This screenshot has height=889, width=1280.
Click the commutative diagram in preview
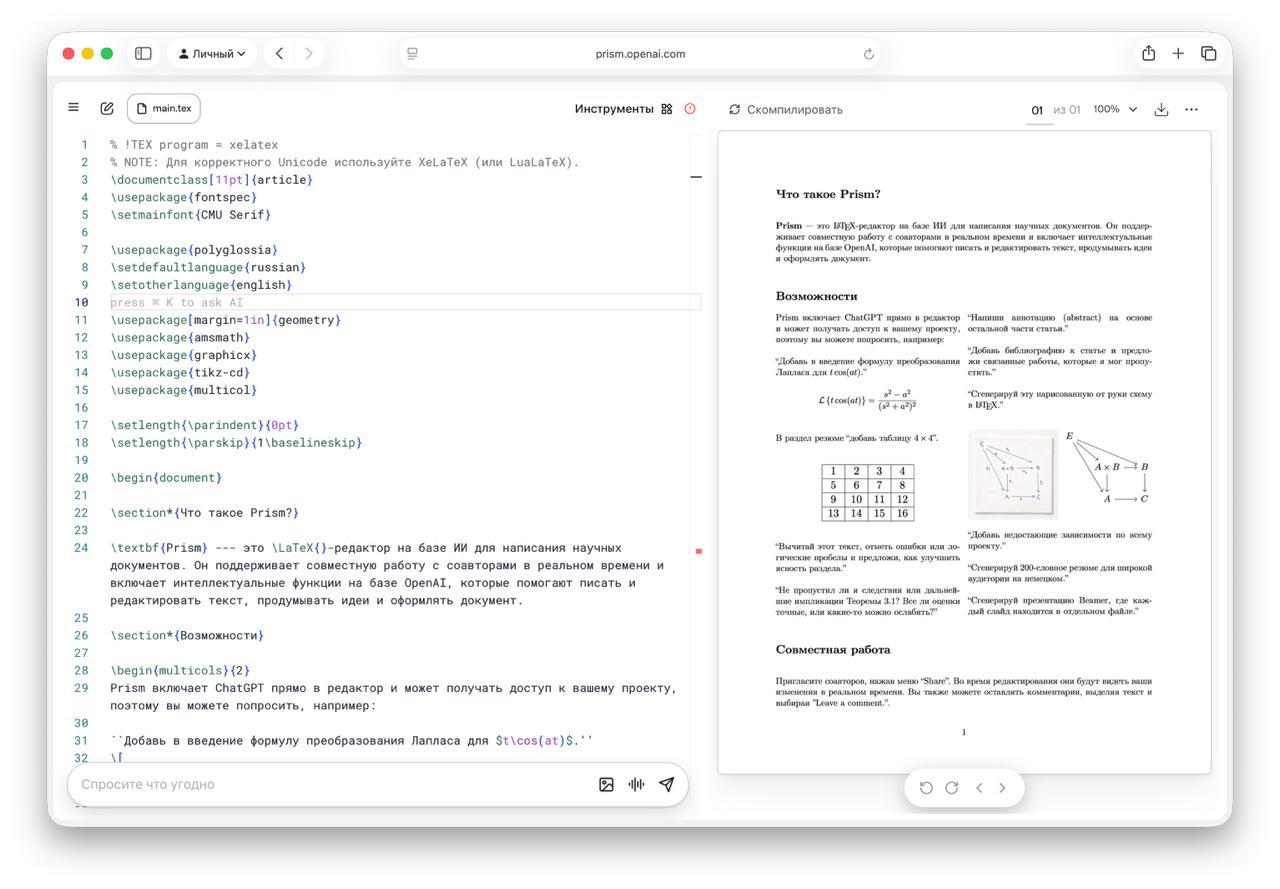coord(1107,467)
